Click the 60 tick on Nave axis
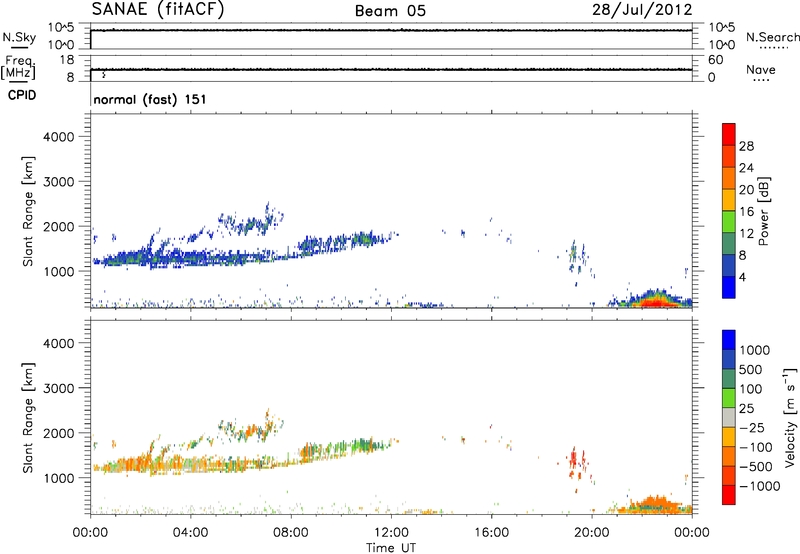The width and height of the screenshot is (800, 554). [716, 60]
